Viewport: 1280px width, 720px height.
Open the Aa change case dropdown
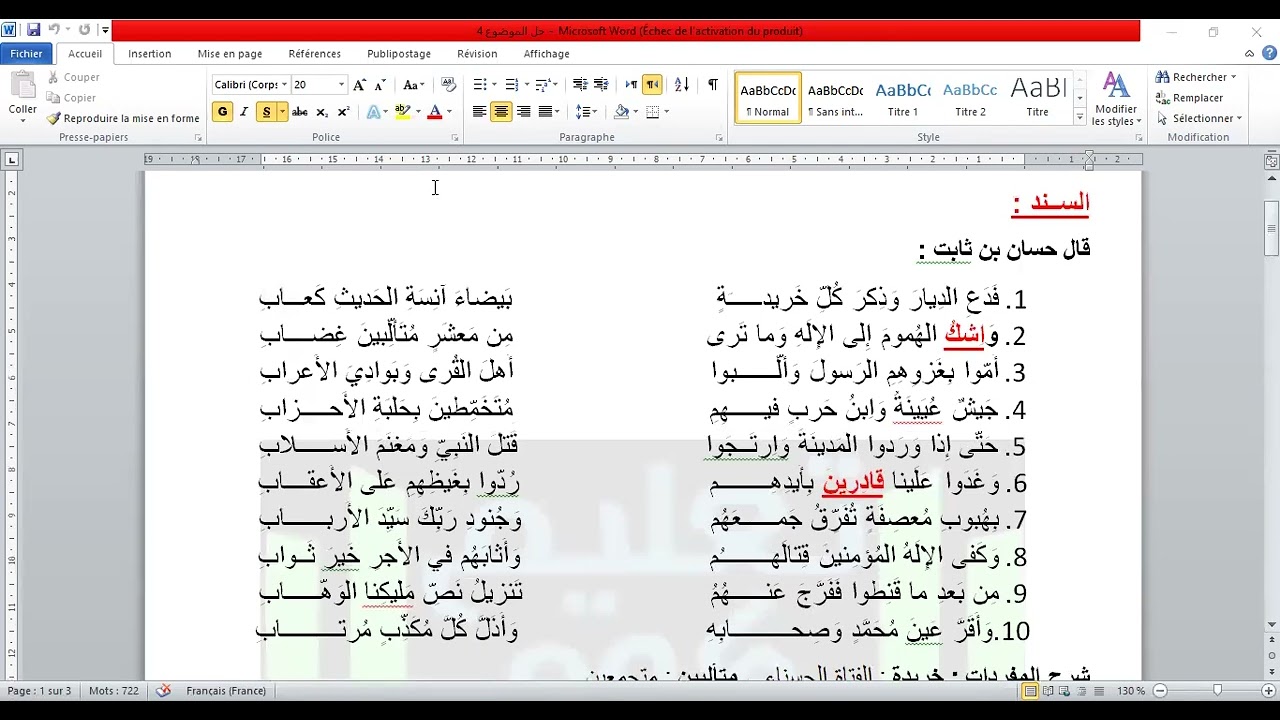[413, 85]
